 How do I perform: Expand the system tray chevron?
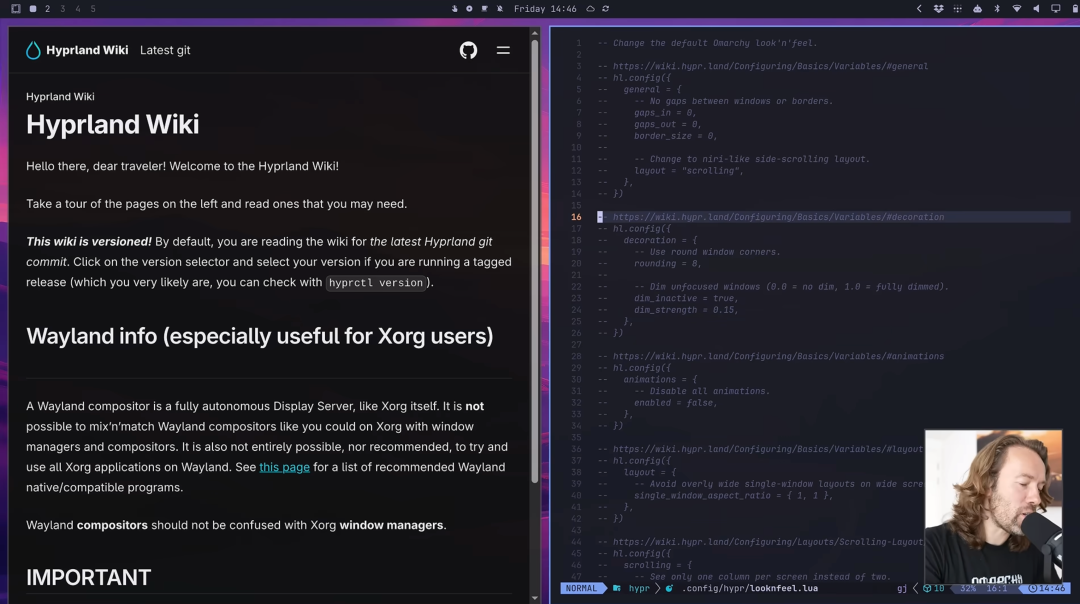(919, 9)
